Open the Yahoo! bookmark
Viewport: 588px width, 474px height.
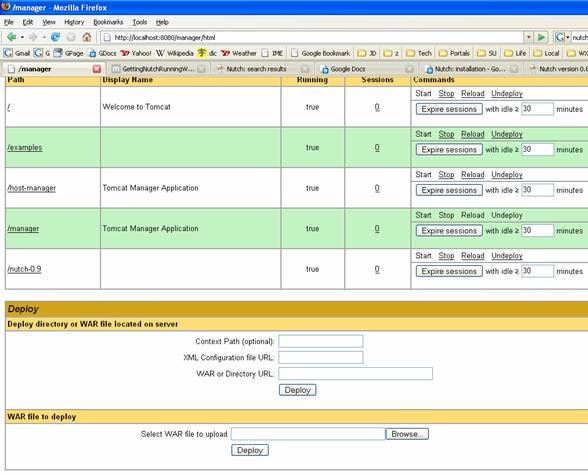(x=136, y=53)
